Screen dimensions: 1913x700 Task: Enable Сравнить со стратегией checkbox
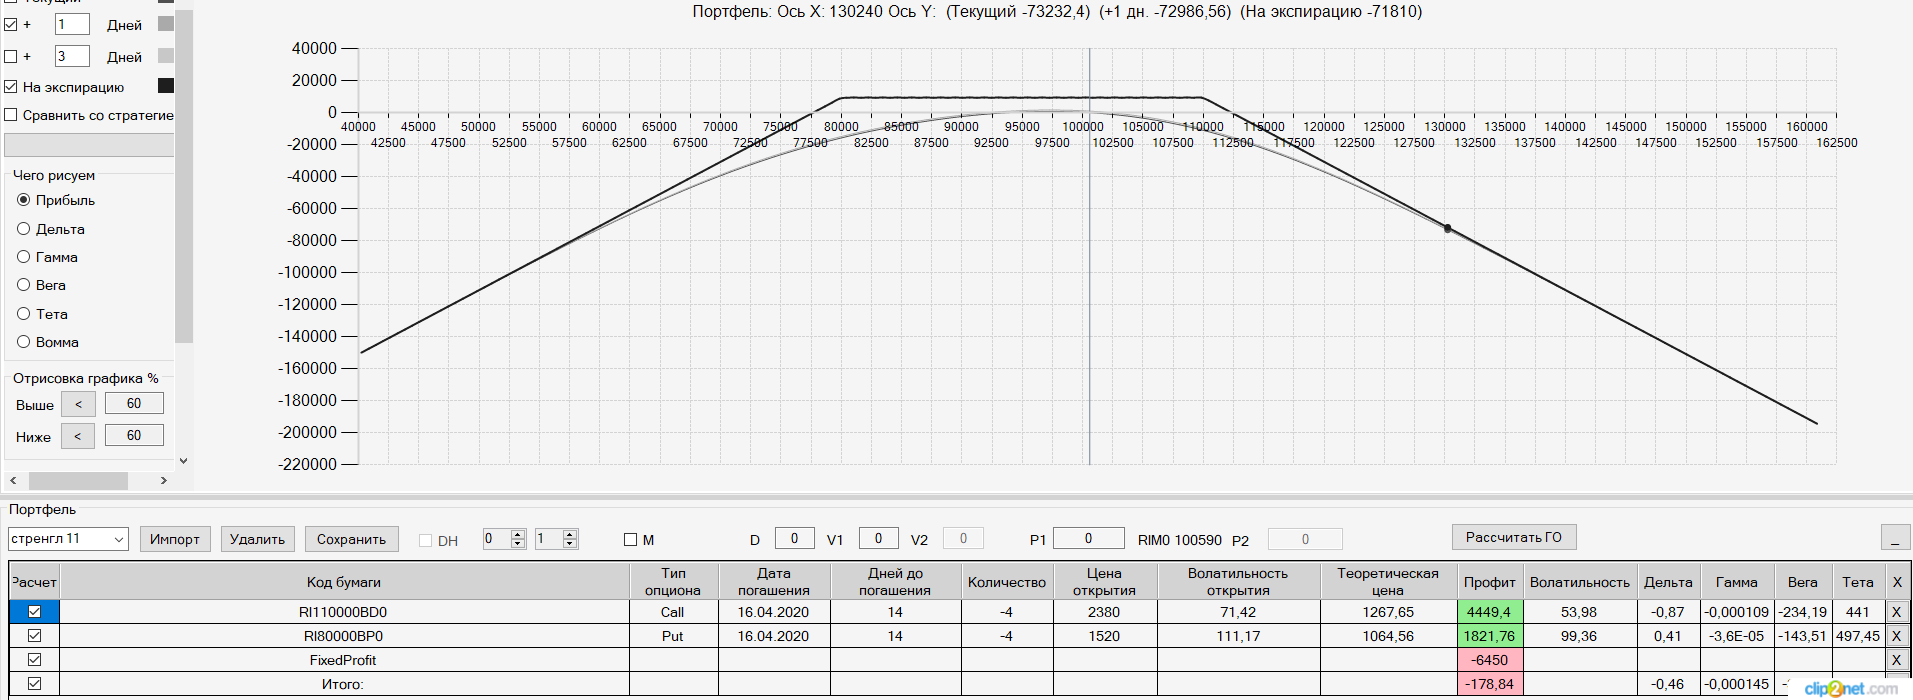pyautogui.click(x=11, y=115)
